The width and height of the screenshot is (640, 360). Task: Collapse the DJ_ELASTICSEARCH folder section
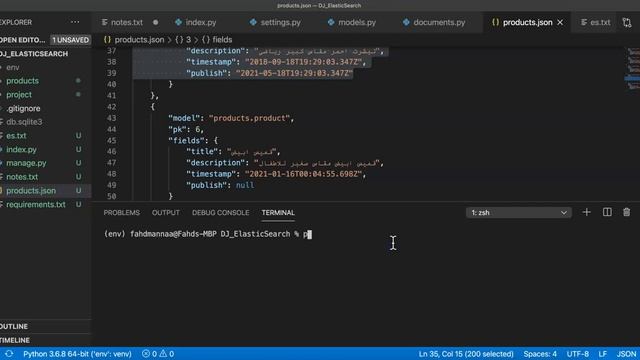coord(34,53)
